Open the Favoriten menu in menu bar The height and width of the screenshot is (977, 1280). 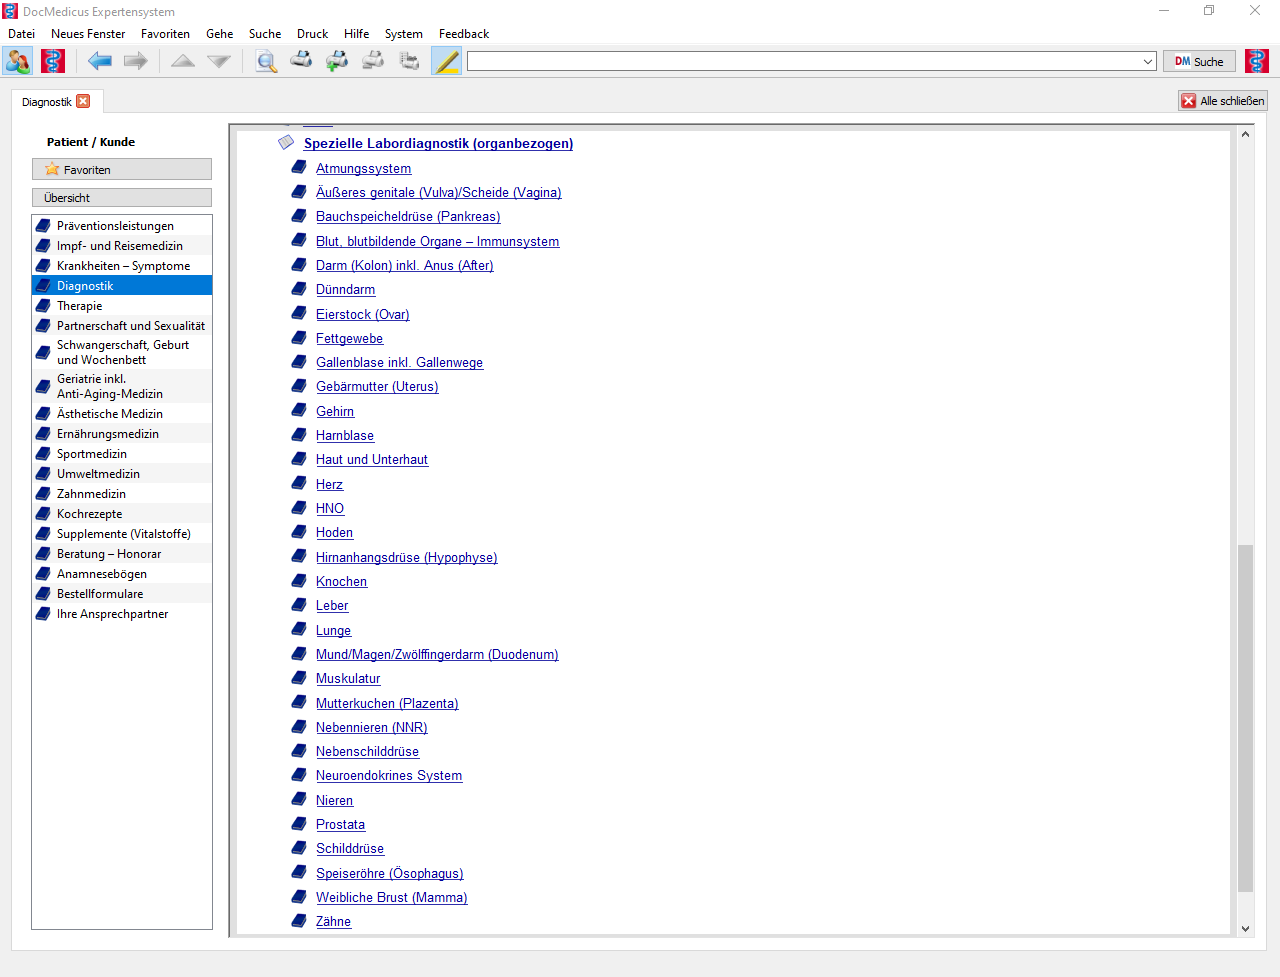[165, 34]
